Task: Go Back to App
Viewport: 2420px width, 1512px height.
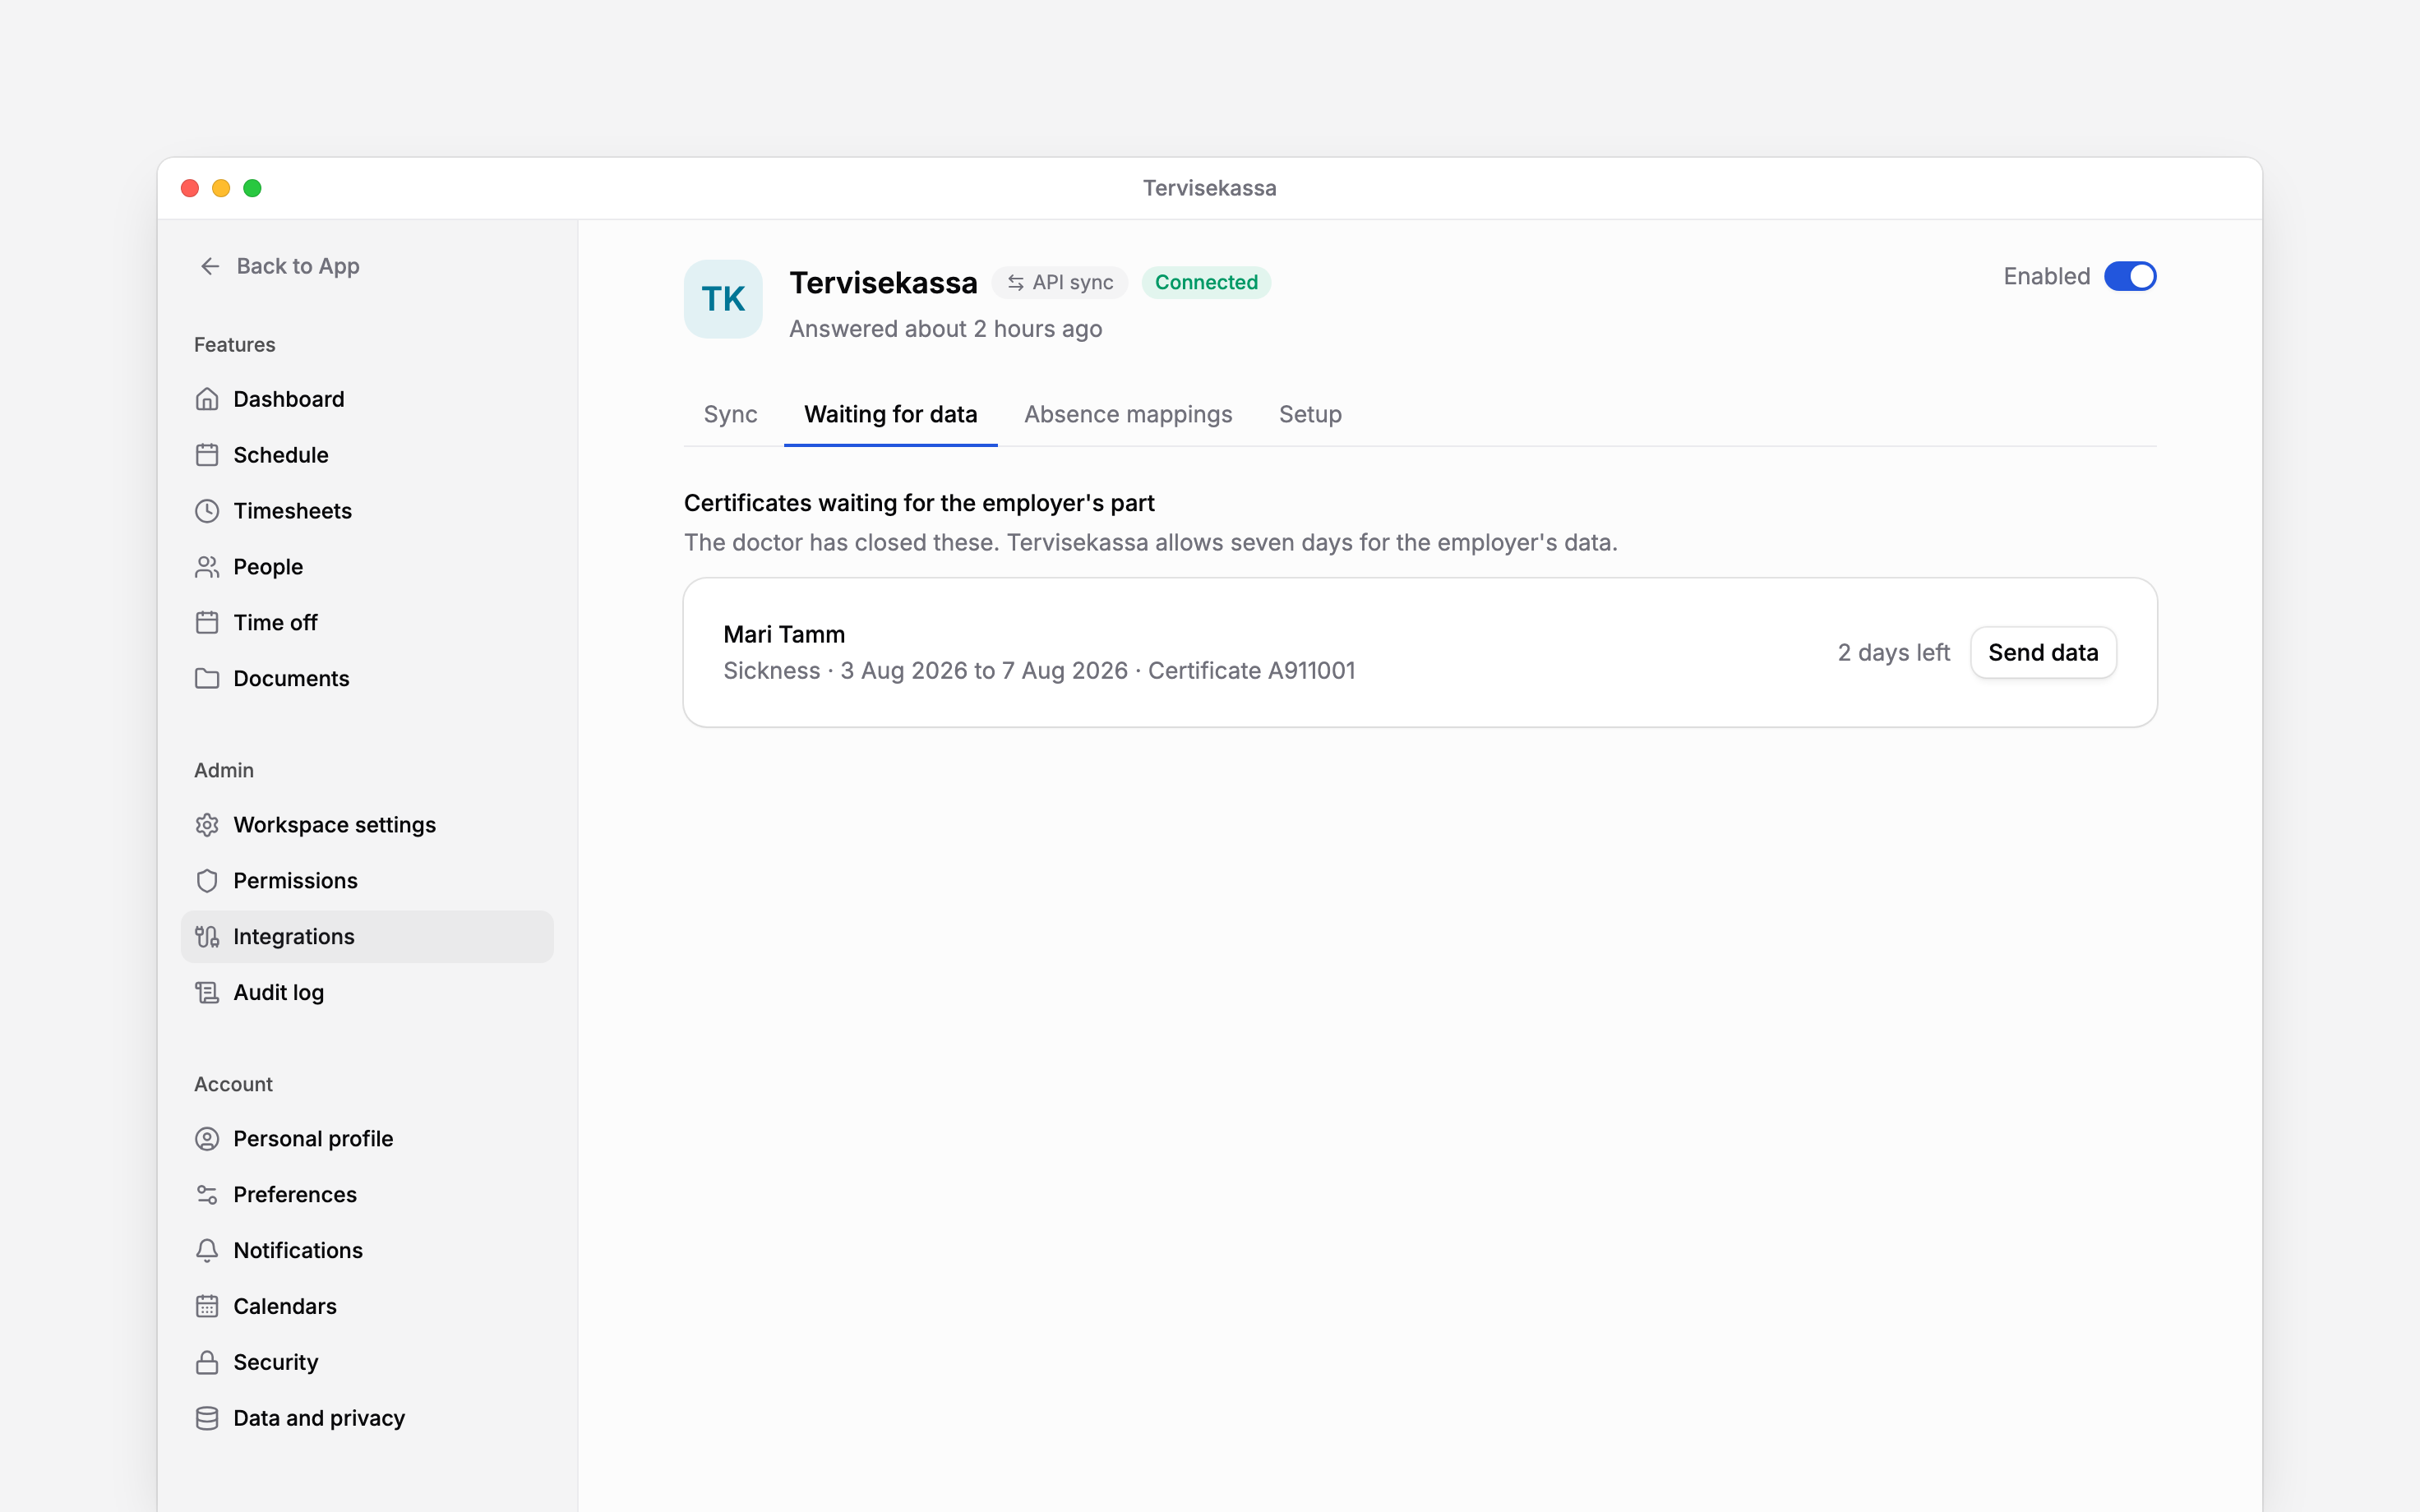Action: [278, 266]
